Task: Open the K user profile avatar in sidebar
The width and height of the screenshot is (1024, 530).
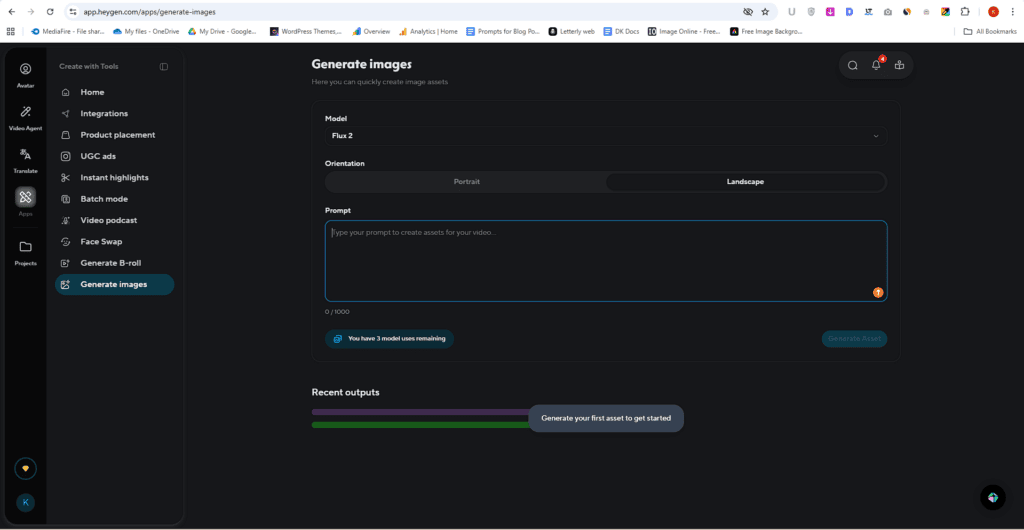Action: [25, 502]
